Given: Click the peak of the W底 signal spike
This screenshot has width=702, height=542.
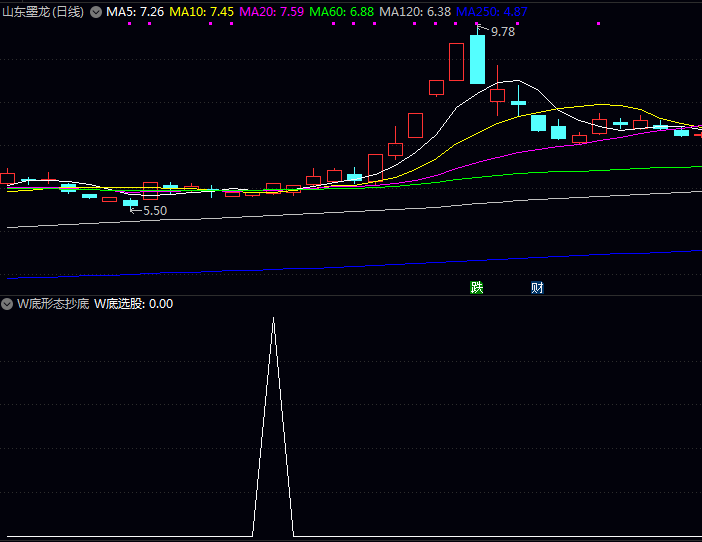Looking at the screenshot, I should (x=273, y=319).
